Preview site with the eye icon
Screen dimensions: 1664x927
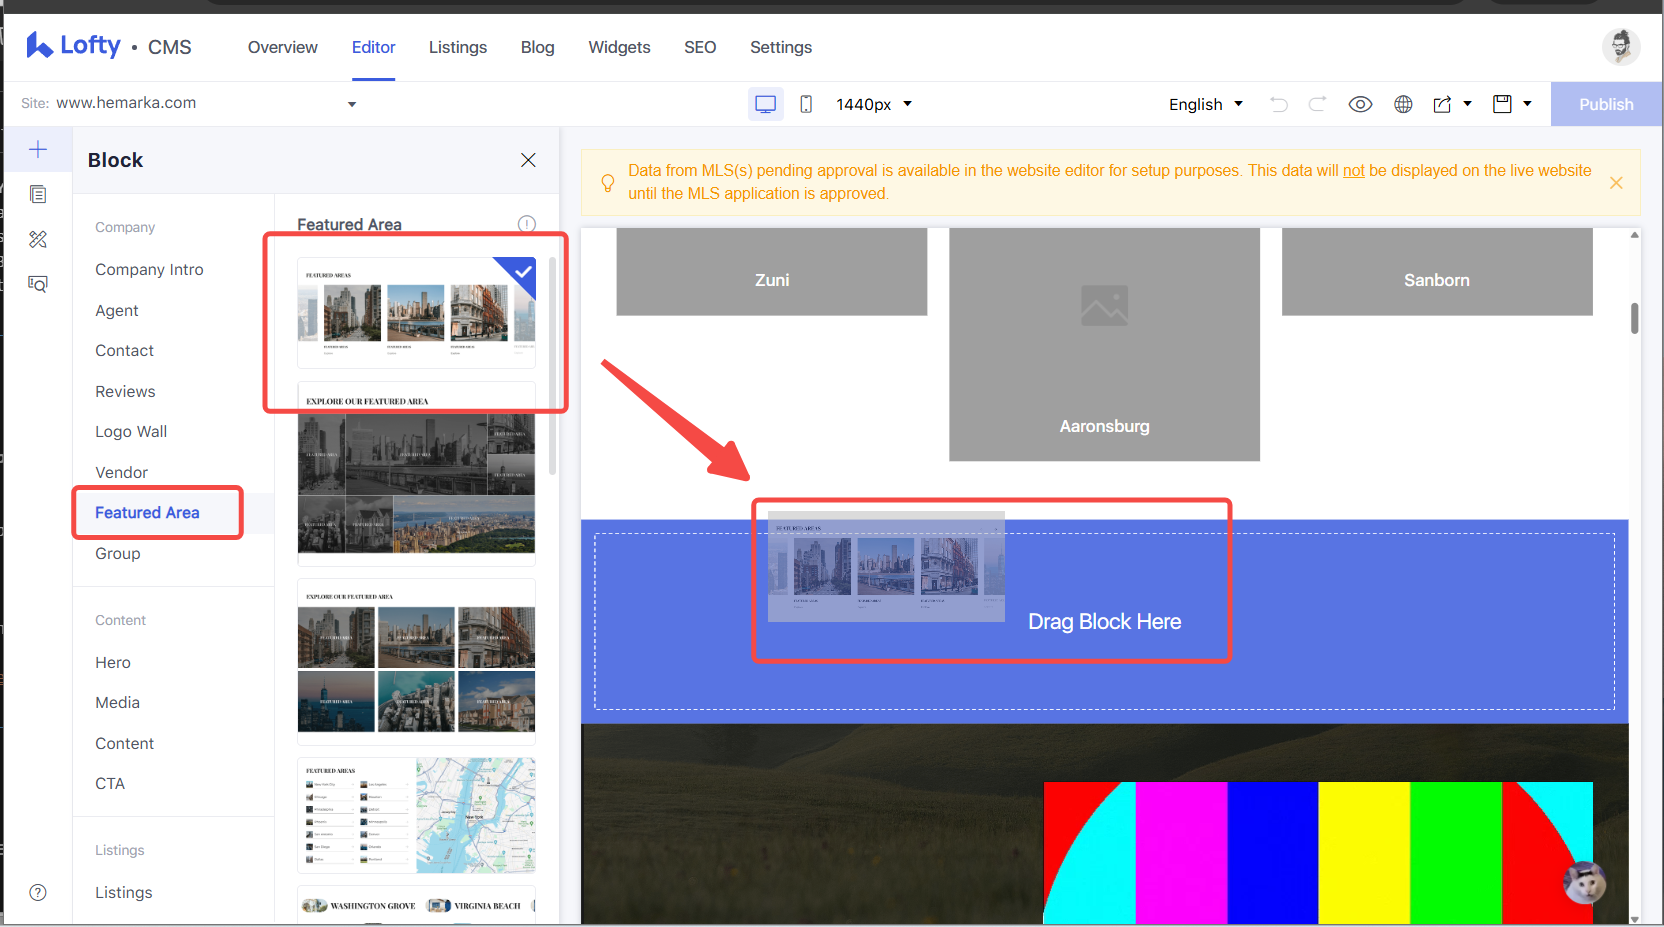(1360, 104)
